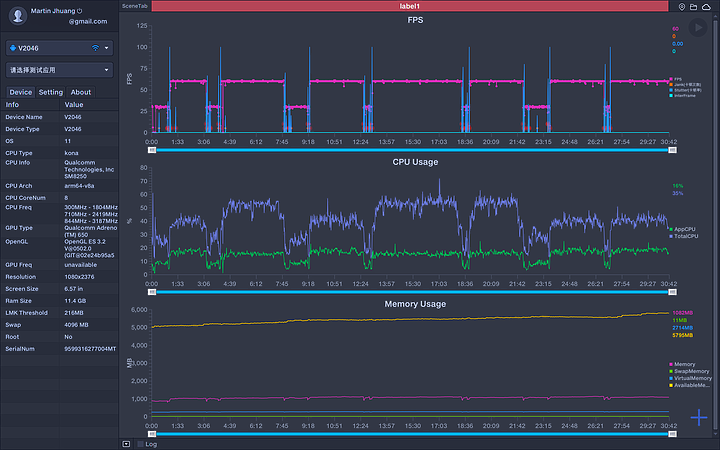This screenshot has height=450, width=720.
Task: Click the vertical scrollbar on the right
Action: [x=715, y=225]
